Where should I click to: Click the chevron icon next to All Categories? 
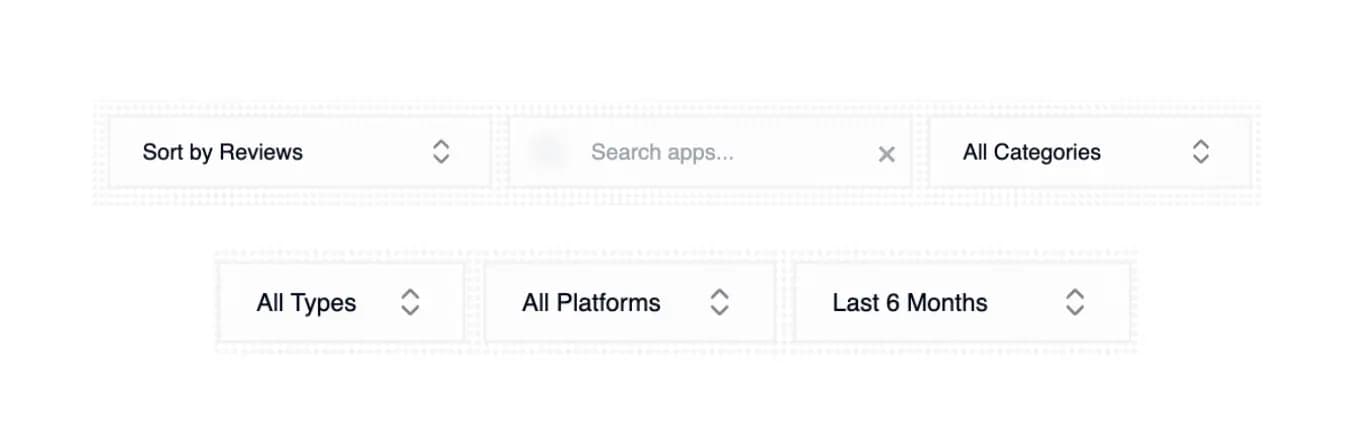coord(1201,152)
